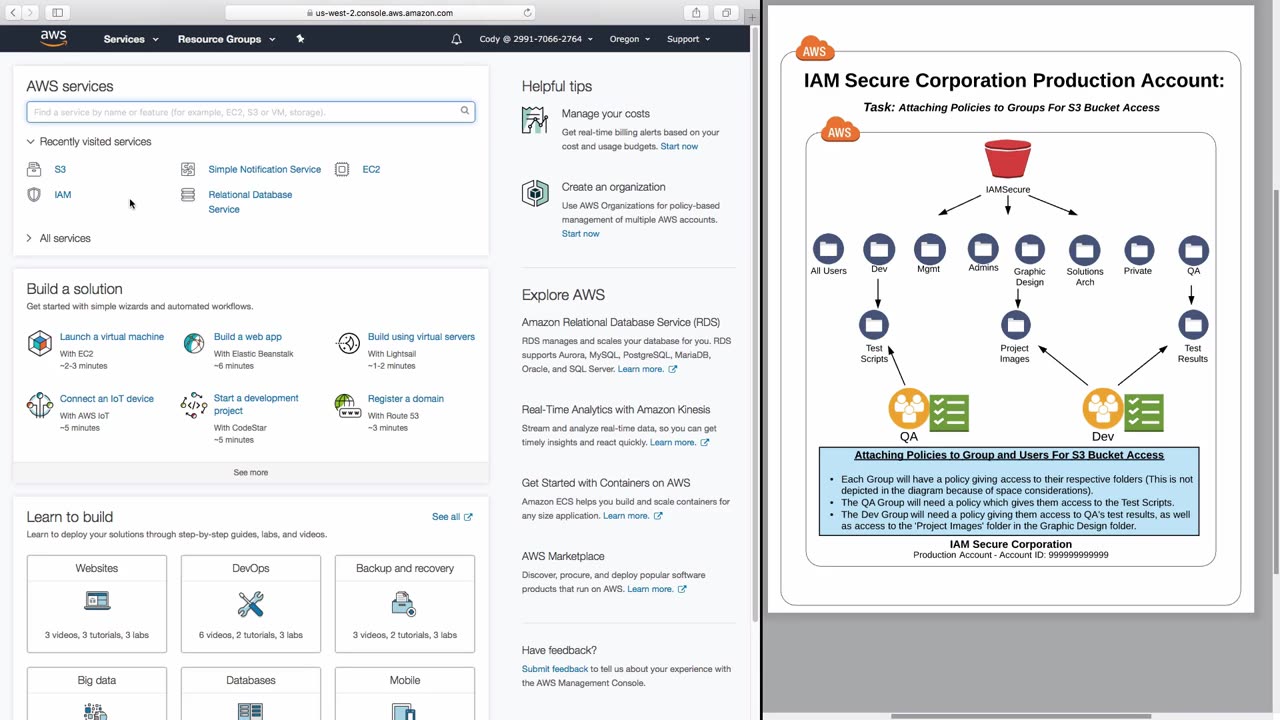Open the Oregon region dropdown
1280x720 pixels.
630,39
